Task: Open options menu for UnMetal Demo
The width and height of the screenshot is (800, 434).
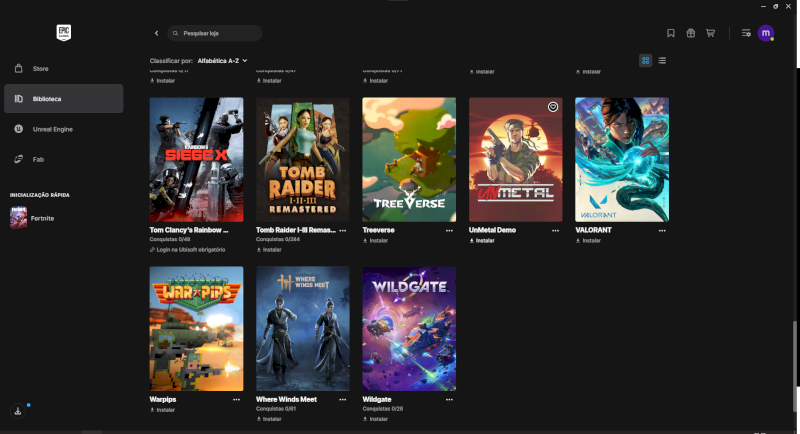Action: click(x=555, y=231)
